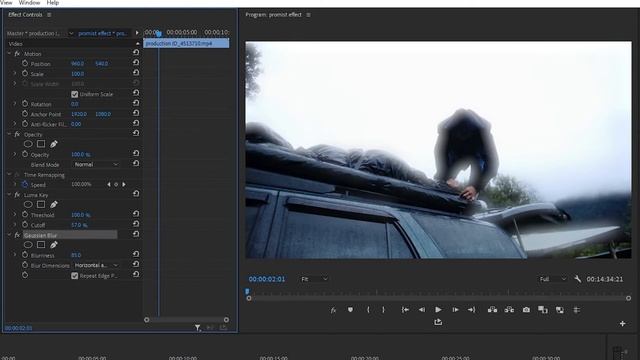Click filter properties funnel icon
The width and height of the screenshot is (640, 360).
(x=198, y=327)
